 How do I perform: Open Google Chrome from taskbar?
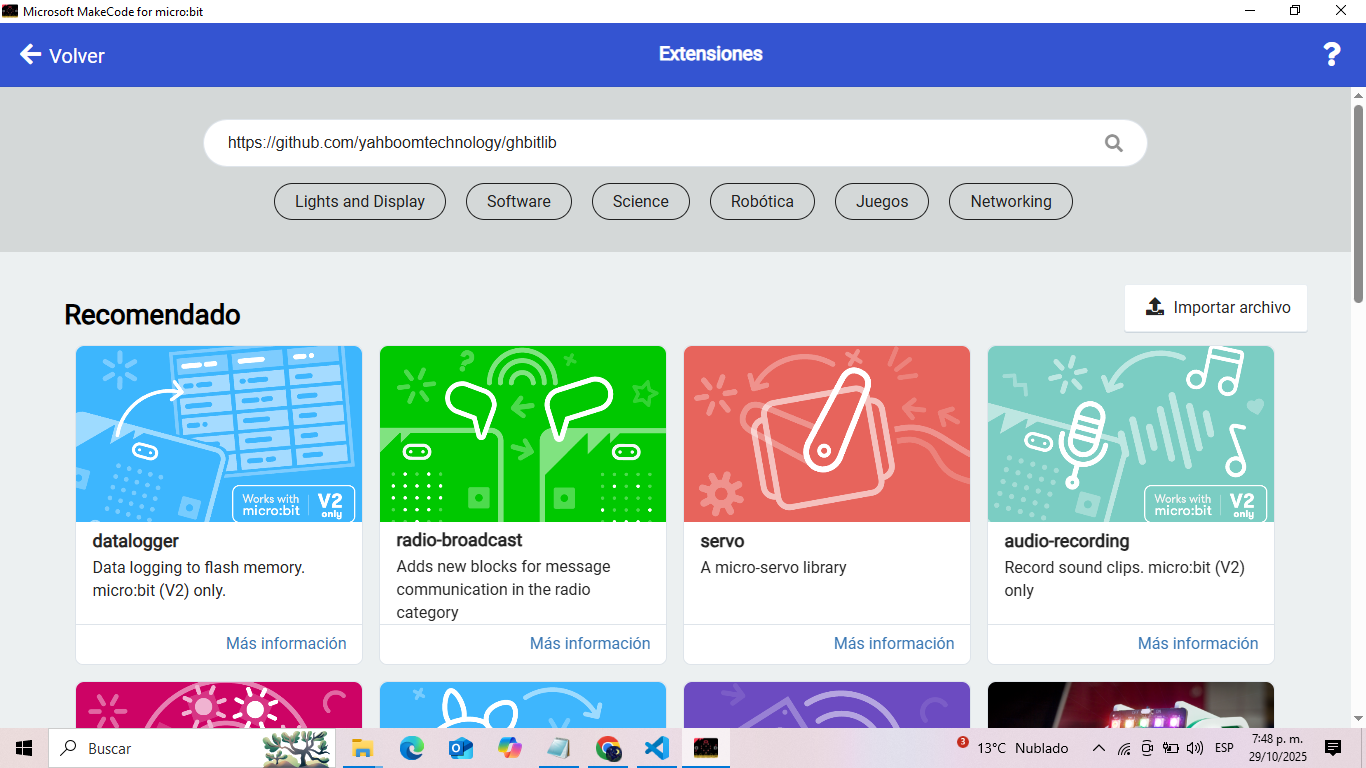[x=608, y=748]
